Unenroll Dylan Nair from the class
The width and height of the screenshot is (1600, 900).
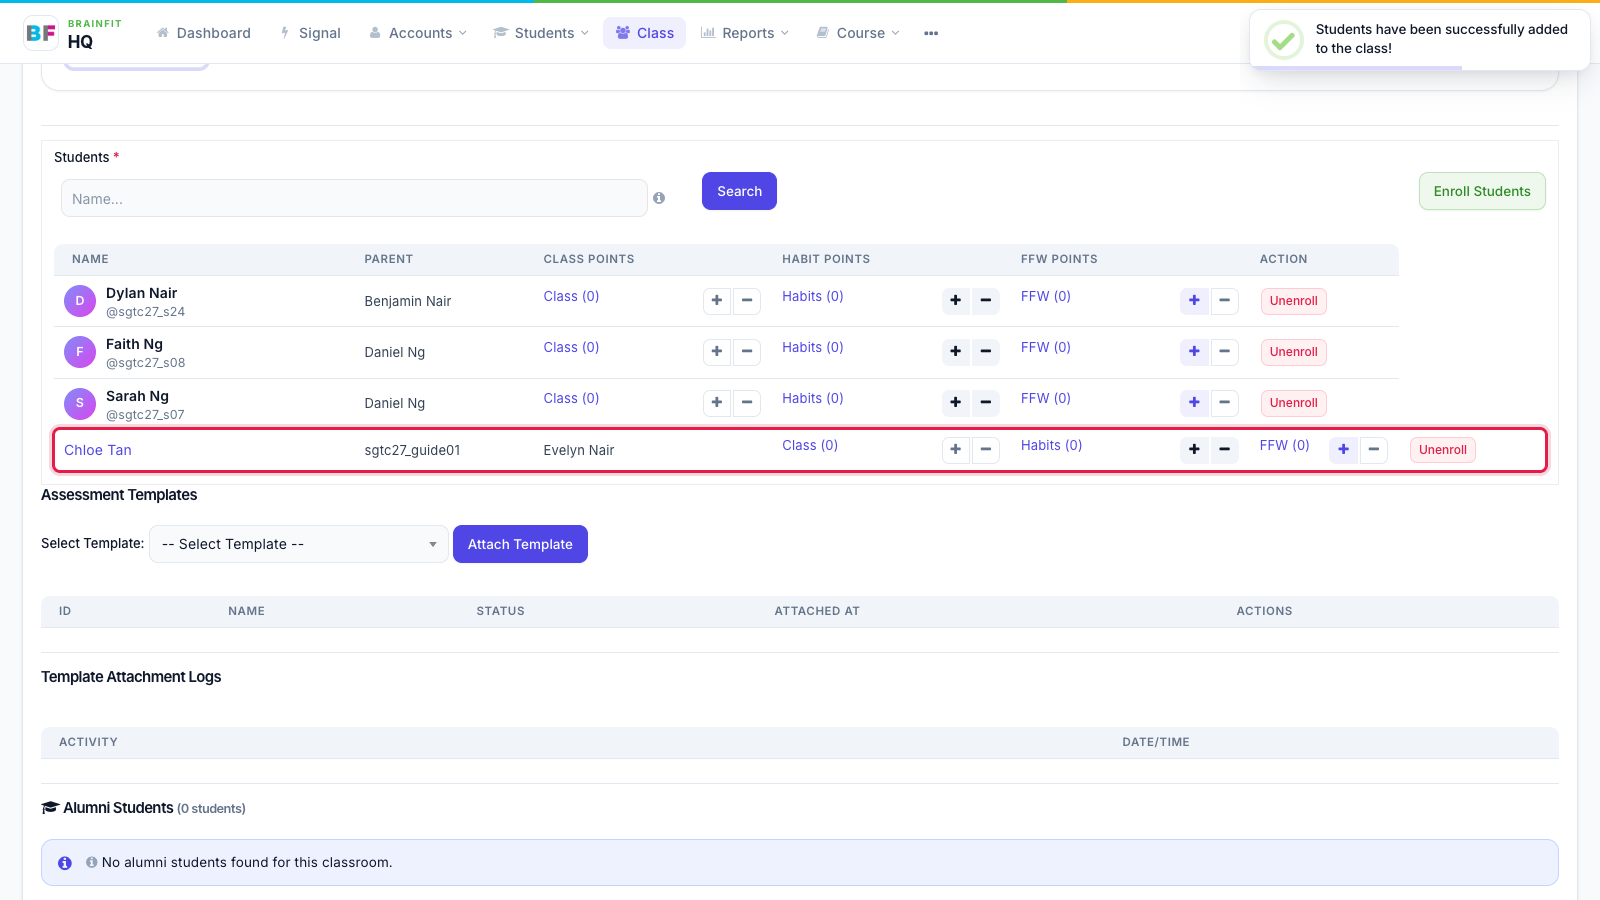coord(1294,301)
